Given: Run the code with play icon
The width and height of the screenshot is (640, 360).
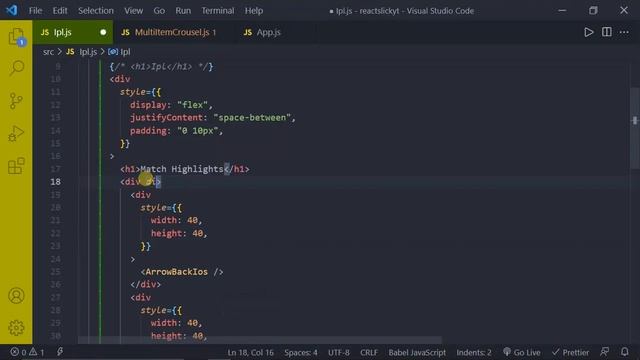Looking at the screenshot, I should pyautogui.click(x=588, y=32).
